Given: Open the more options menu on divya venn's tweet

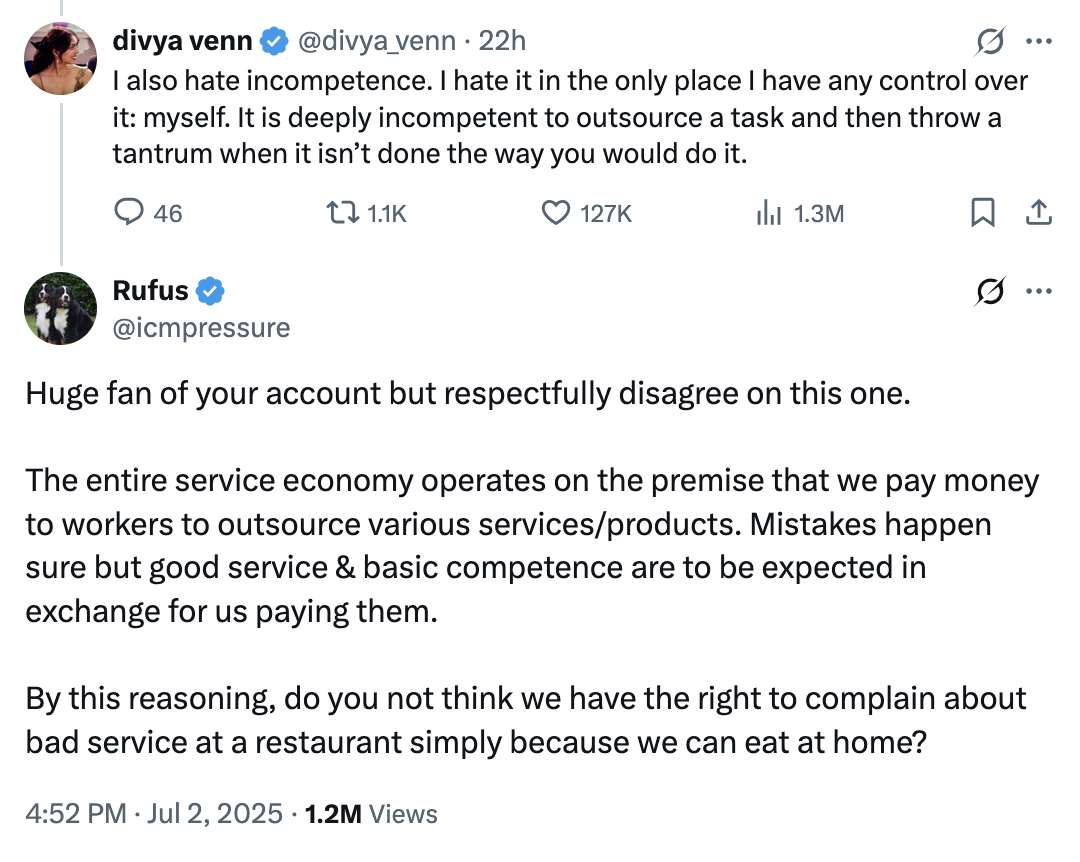Looking at the screenshot, I should click(1039, 41).
